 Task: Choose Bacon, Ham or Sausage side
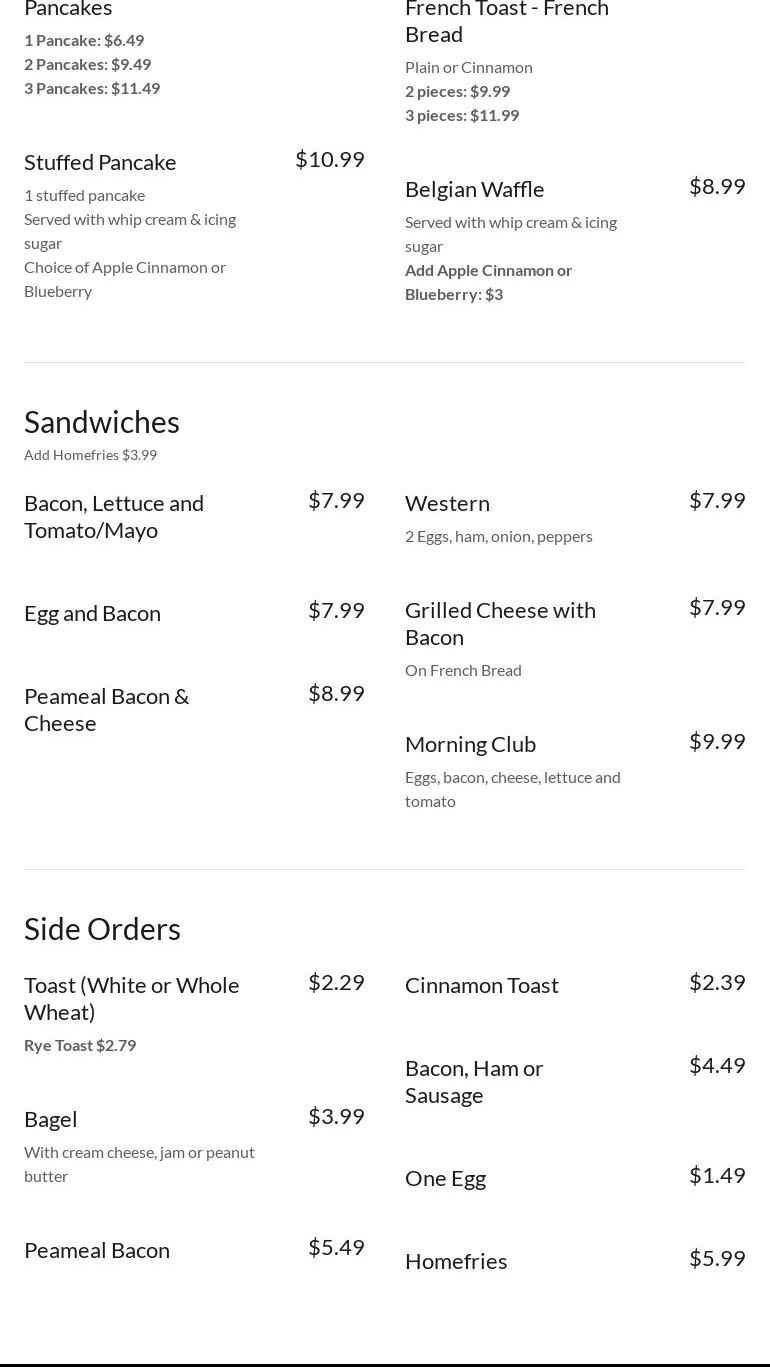(474, 1081)
